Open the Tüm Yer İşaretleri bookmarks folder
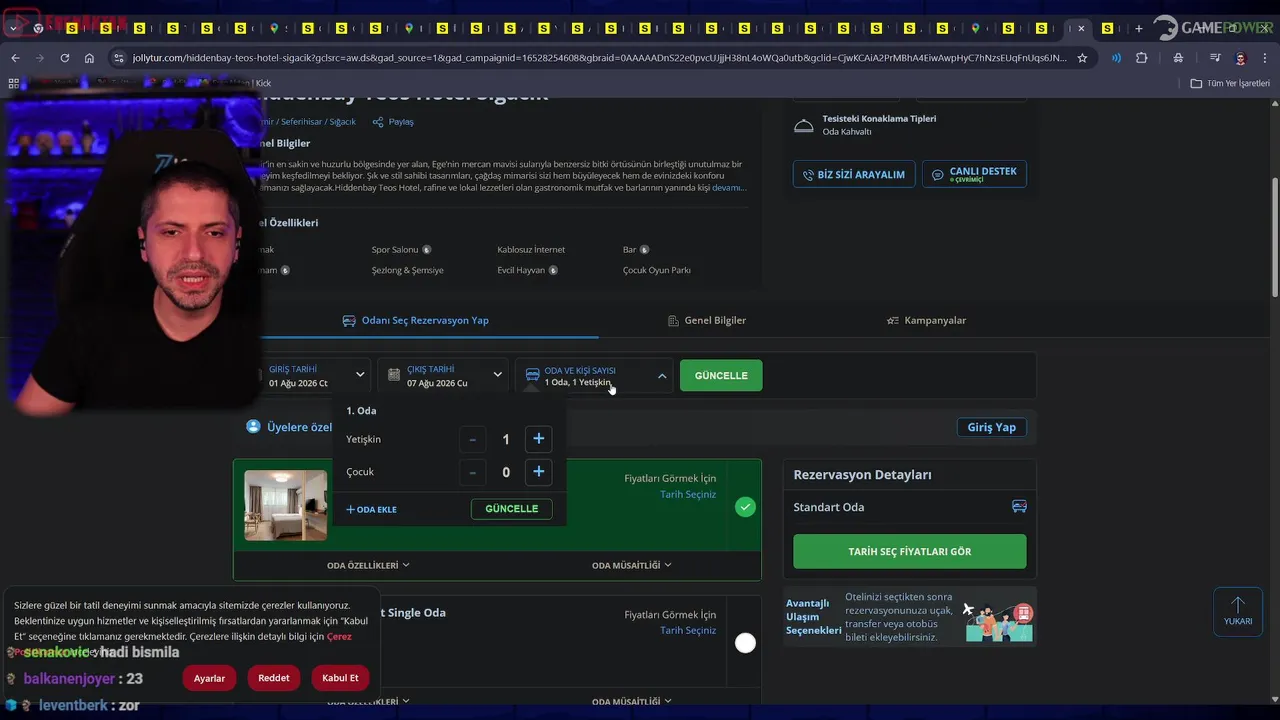The height and width of the screenshot is (720, 1280). coord(1230,83)
